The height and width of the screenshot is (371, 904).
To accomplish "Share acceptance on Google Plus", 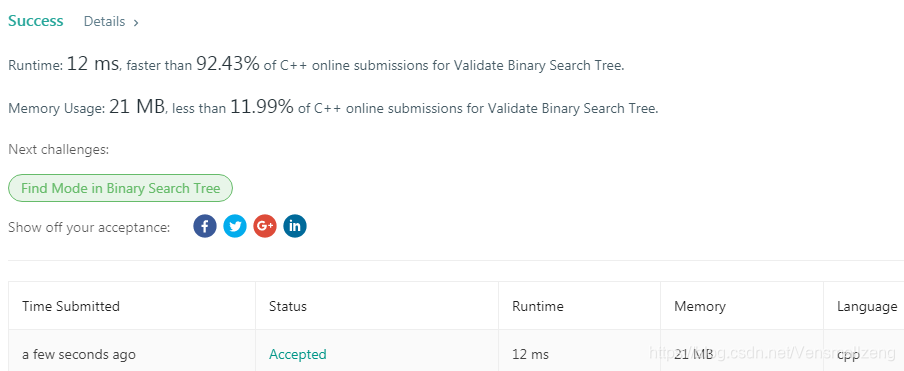I will [x=265, y=226].
